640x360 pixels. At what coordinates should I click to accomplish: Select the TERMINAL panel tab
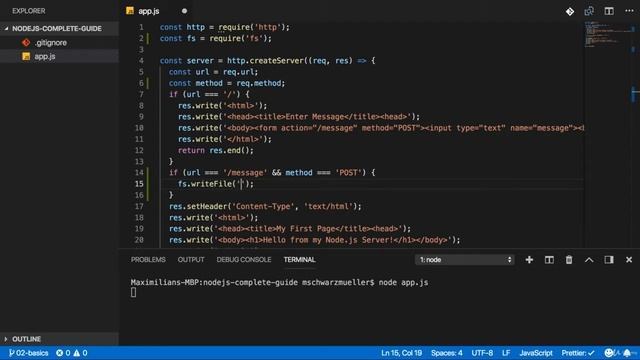300,260
